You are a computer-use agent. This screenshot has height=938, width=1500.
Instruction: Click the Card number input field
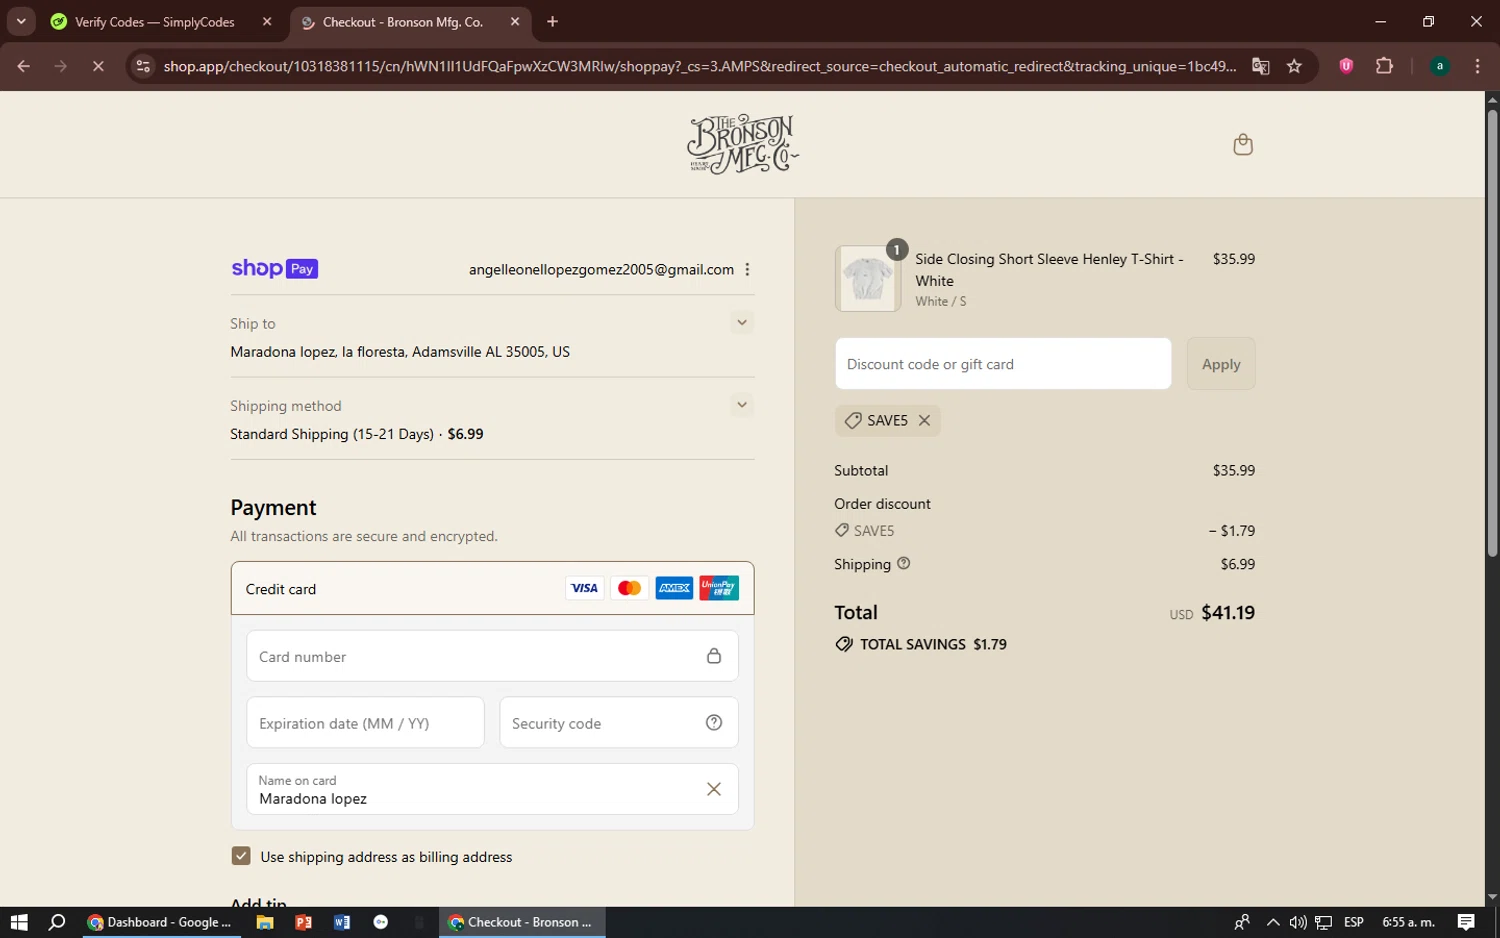pos(492,656)
